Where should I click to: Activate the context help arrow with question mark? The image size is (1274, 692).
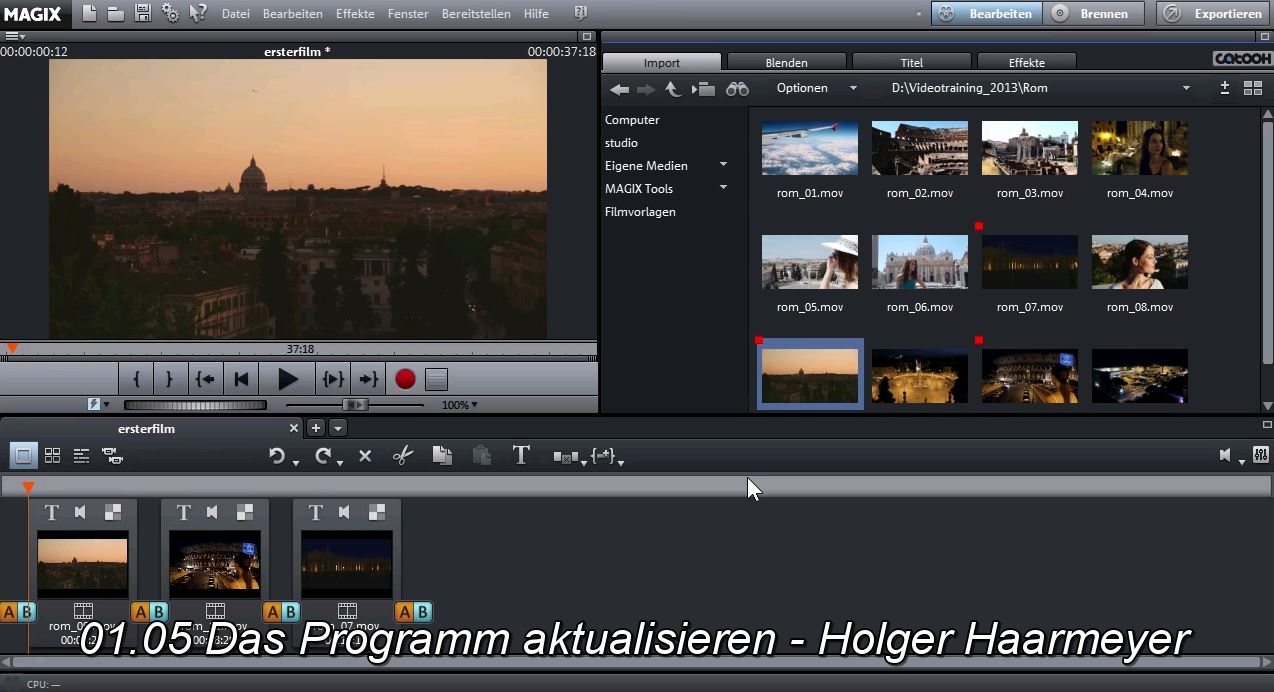pos(198,13)
